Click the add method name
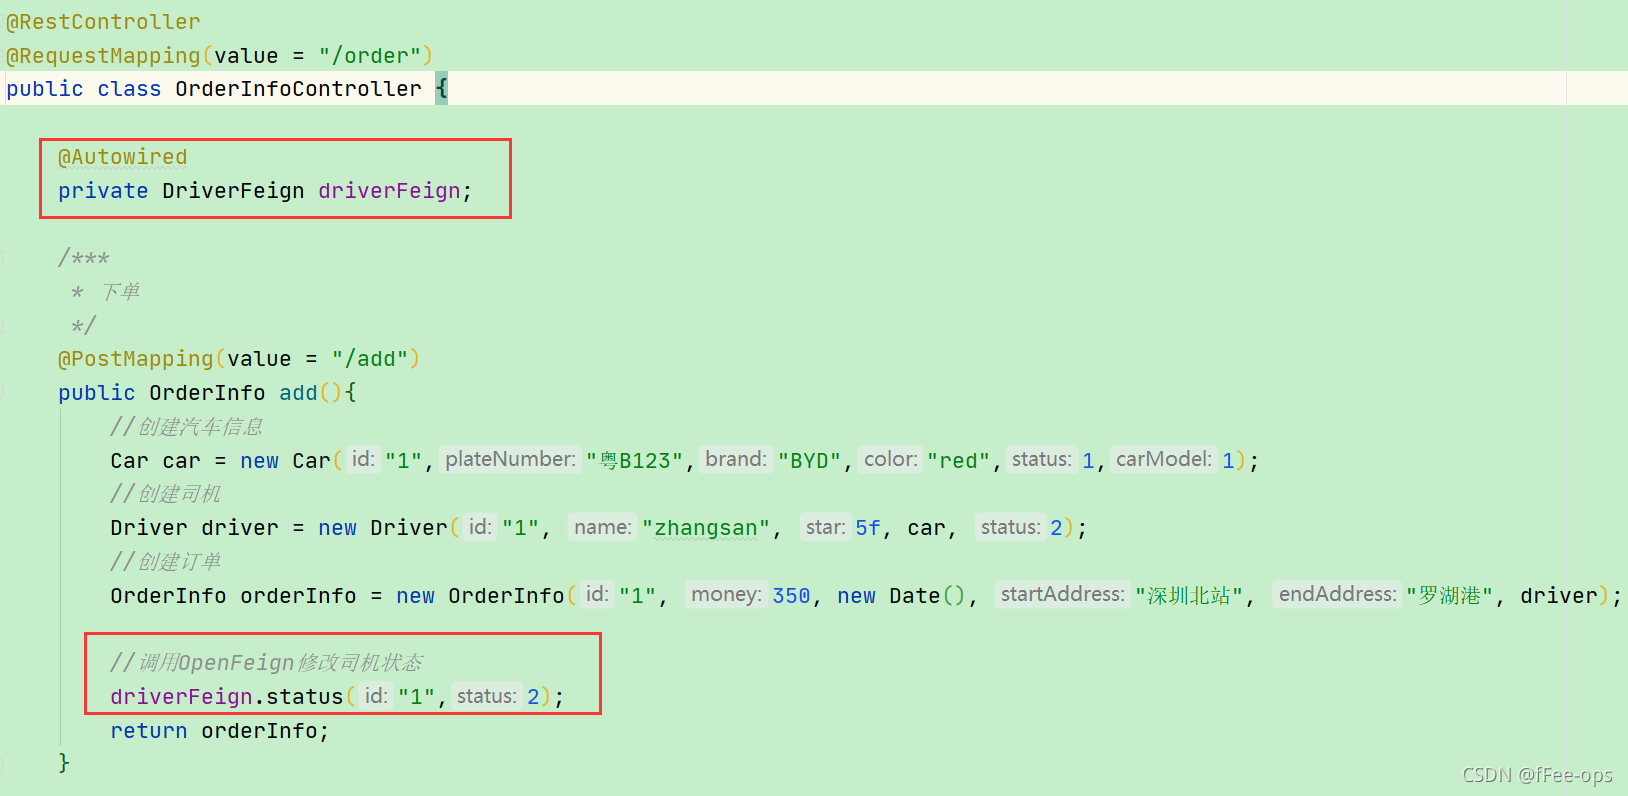Viewport: 1628px width, 796px height. 298,393
